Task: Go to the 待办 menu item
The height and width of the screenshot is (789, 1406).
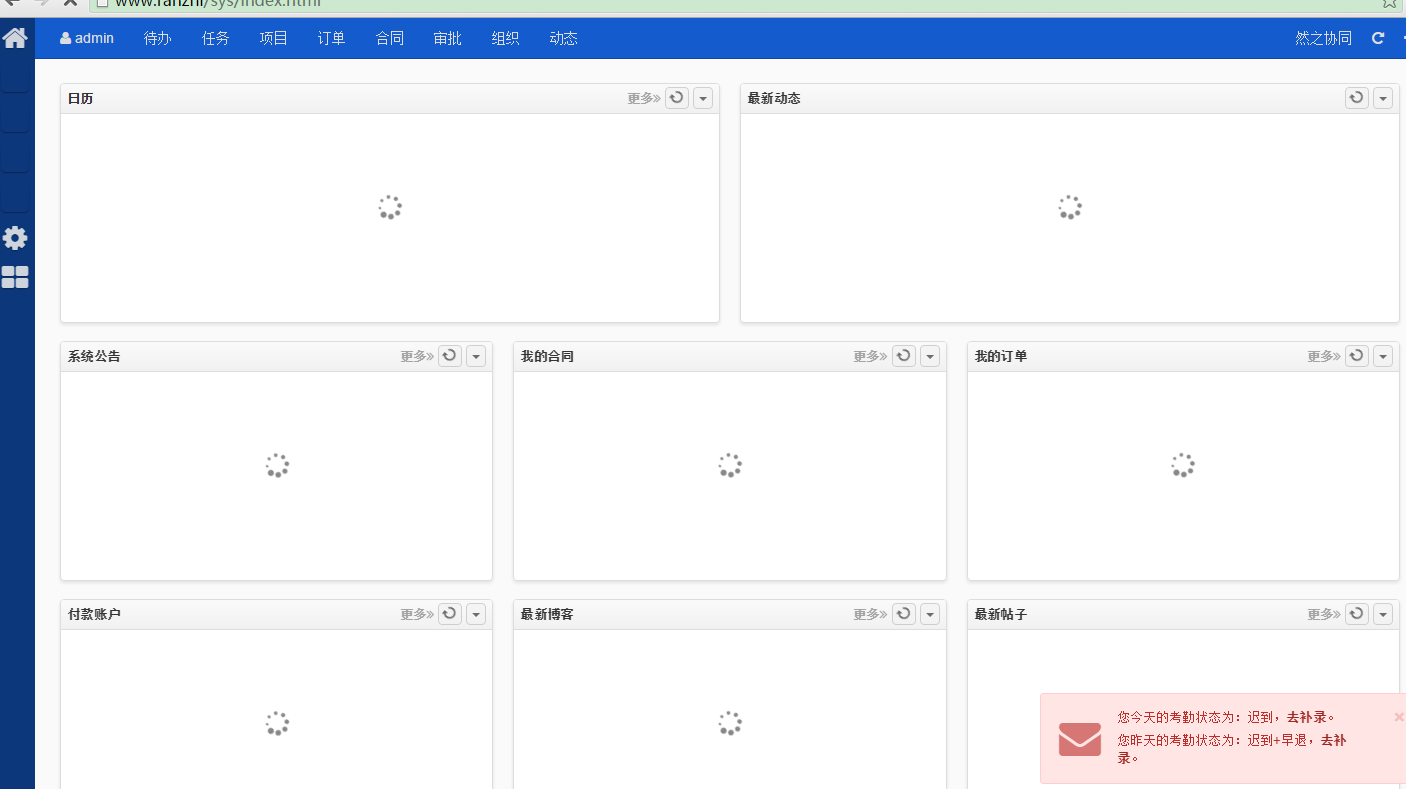Action: click(x=158, y=38)
